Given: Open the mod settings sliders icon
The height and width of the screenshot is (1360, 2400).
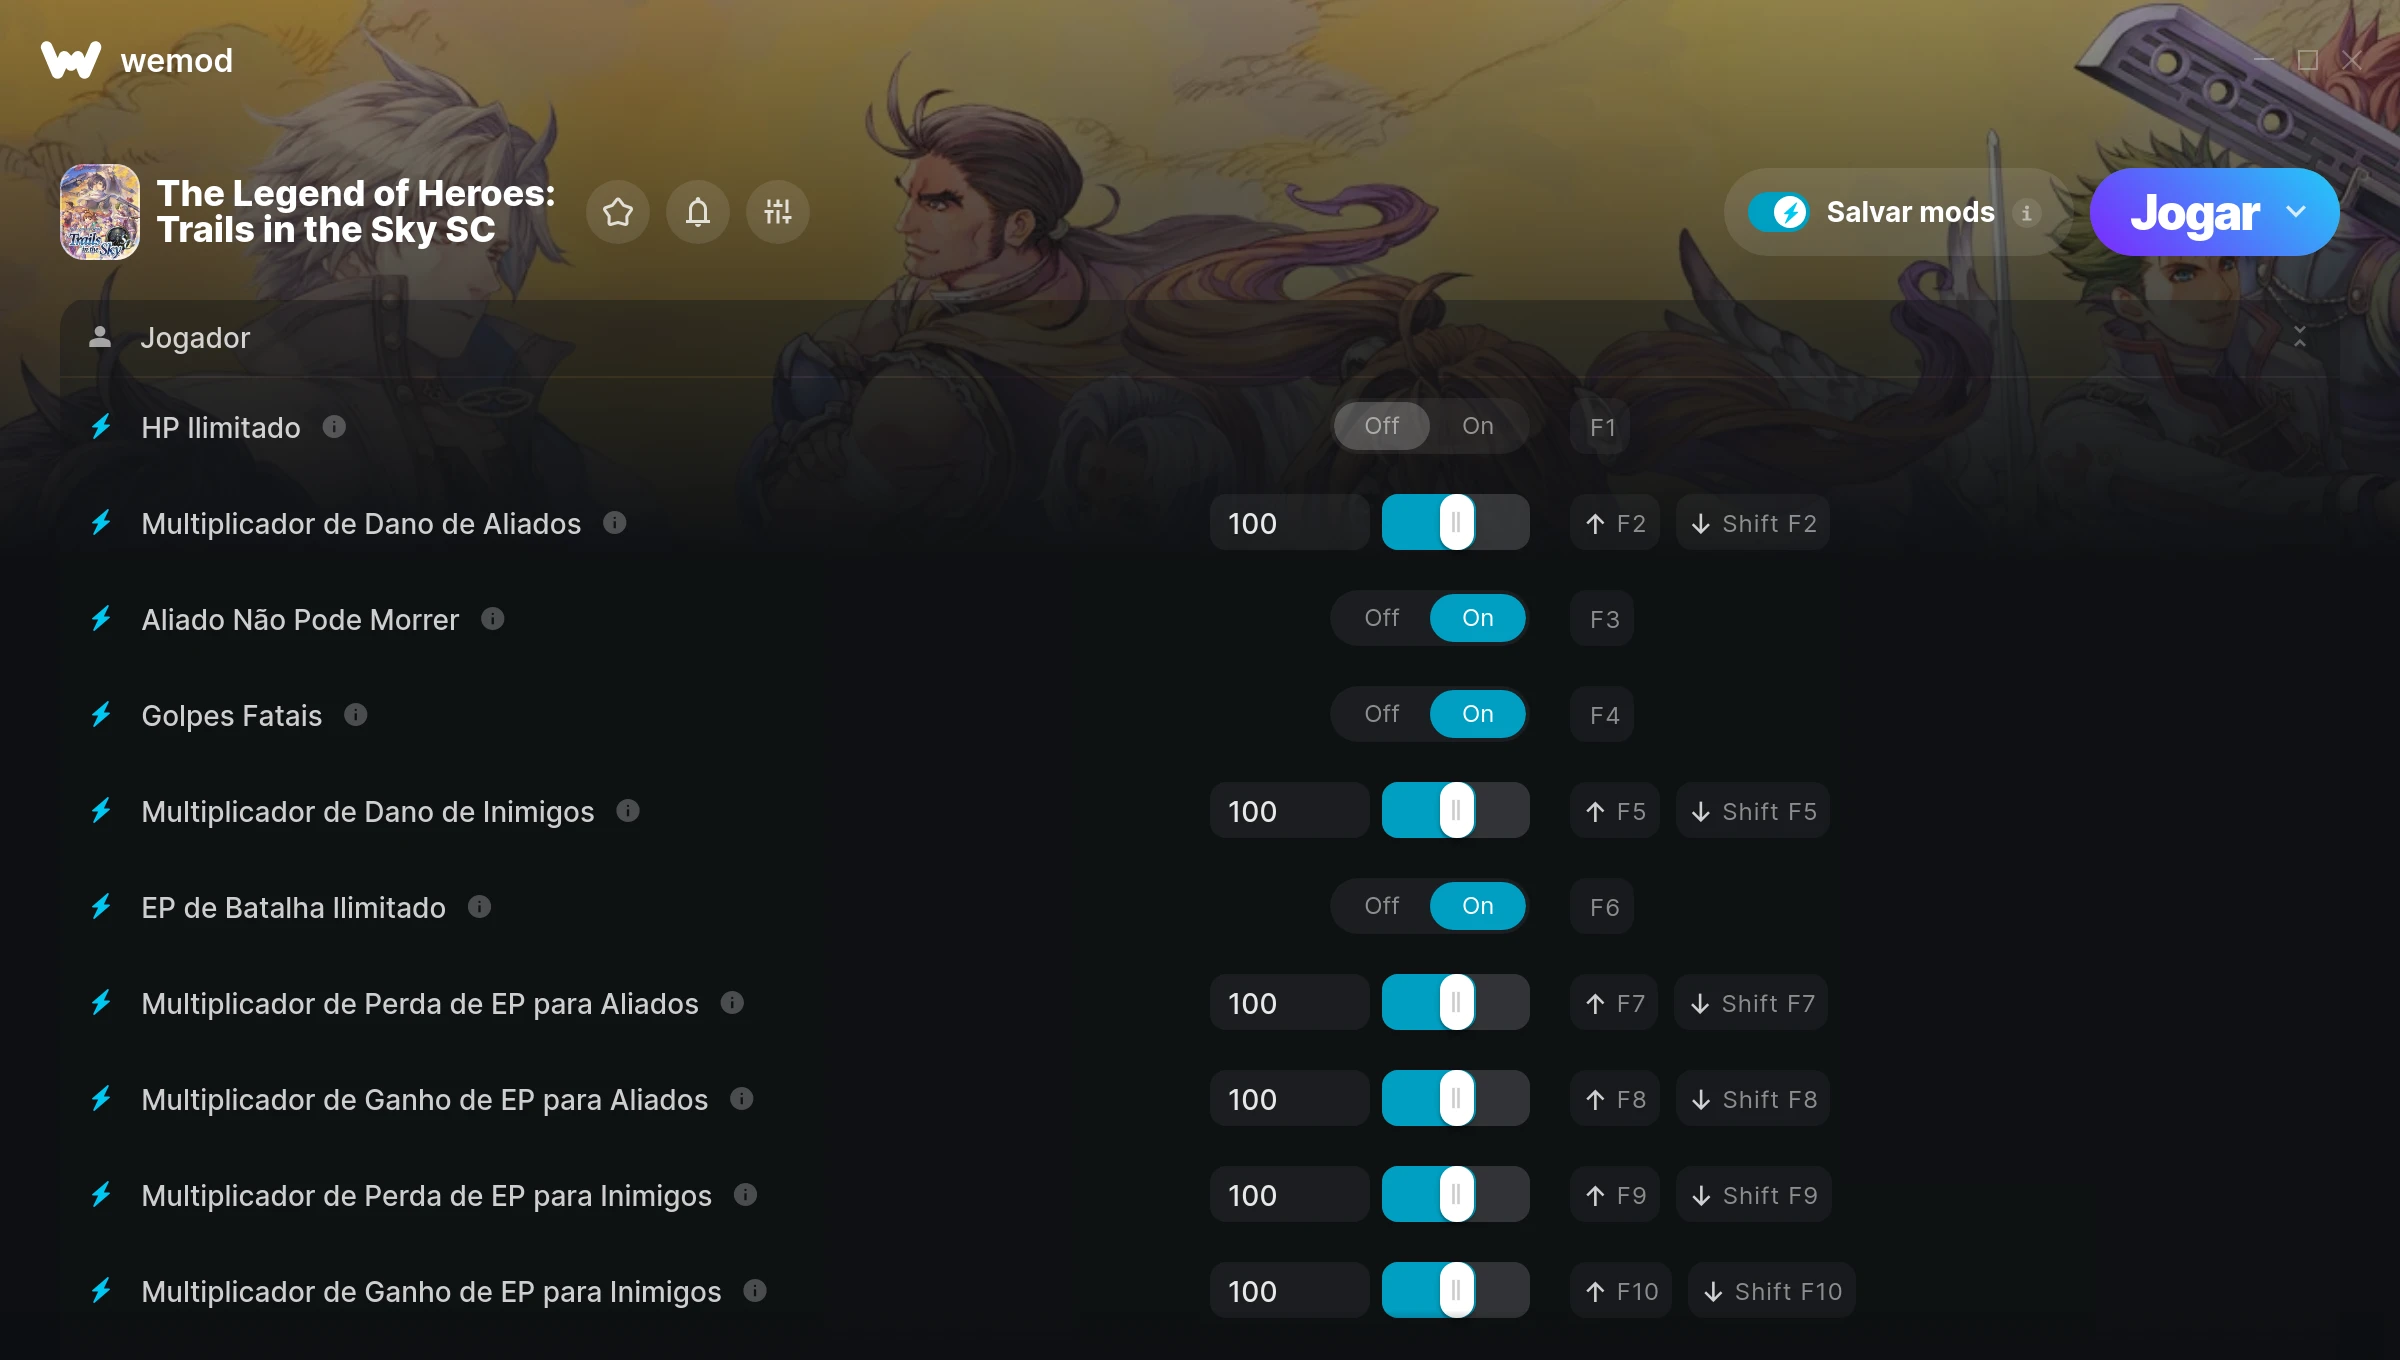Looking at the screenshot, I should pyautogui.click(x=778, y=212).
